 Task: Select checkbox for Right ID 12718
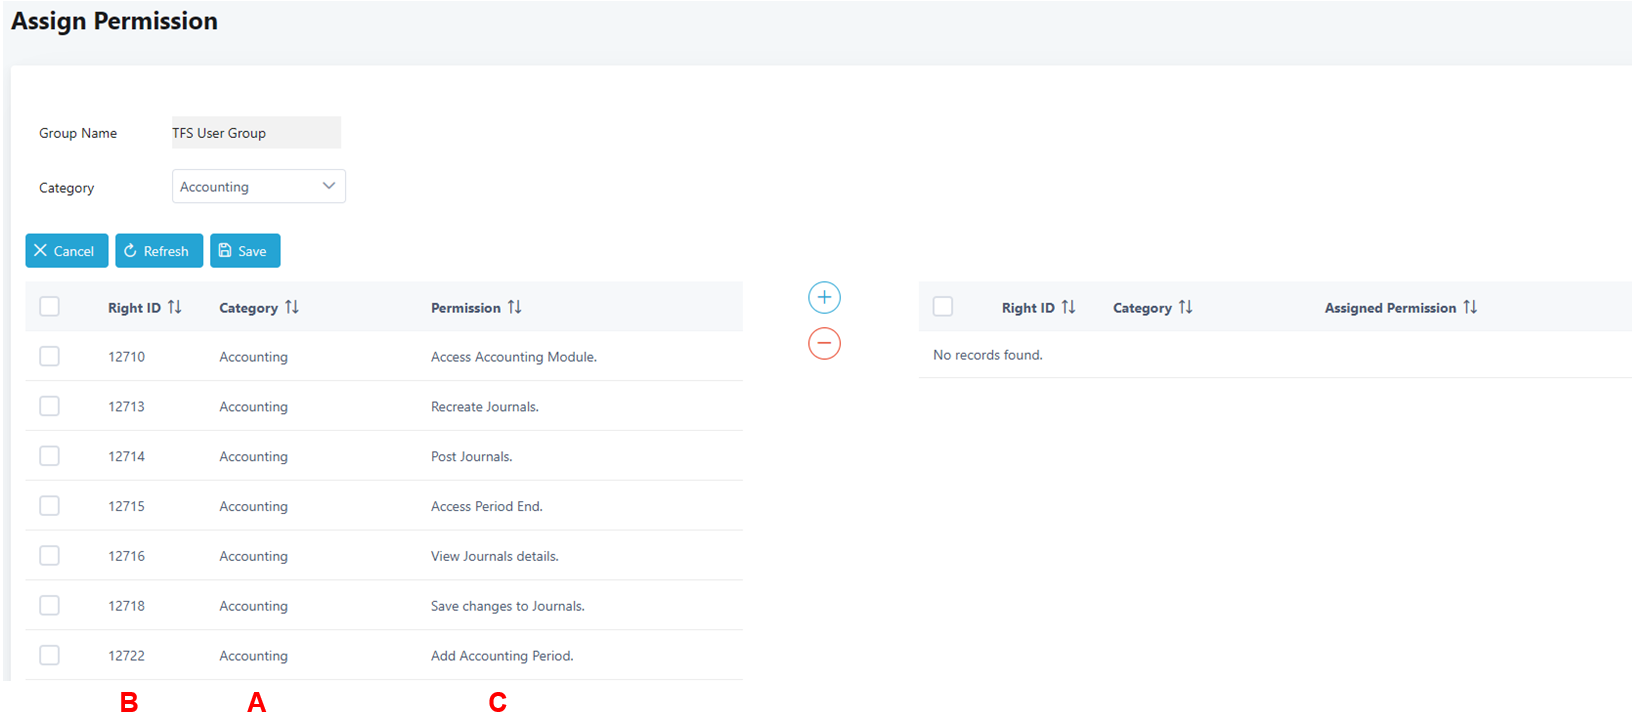(49, 606)
